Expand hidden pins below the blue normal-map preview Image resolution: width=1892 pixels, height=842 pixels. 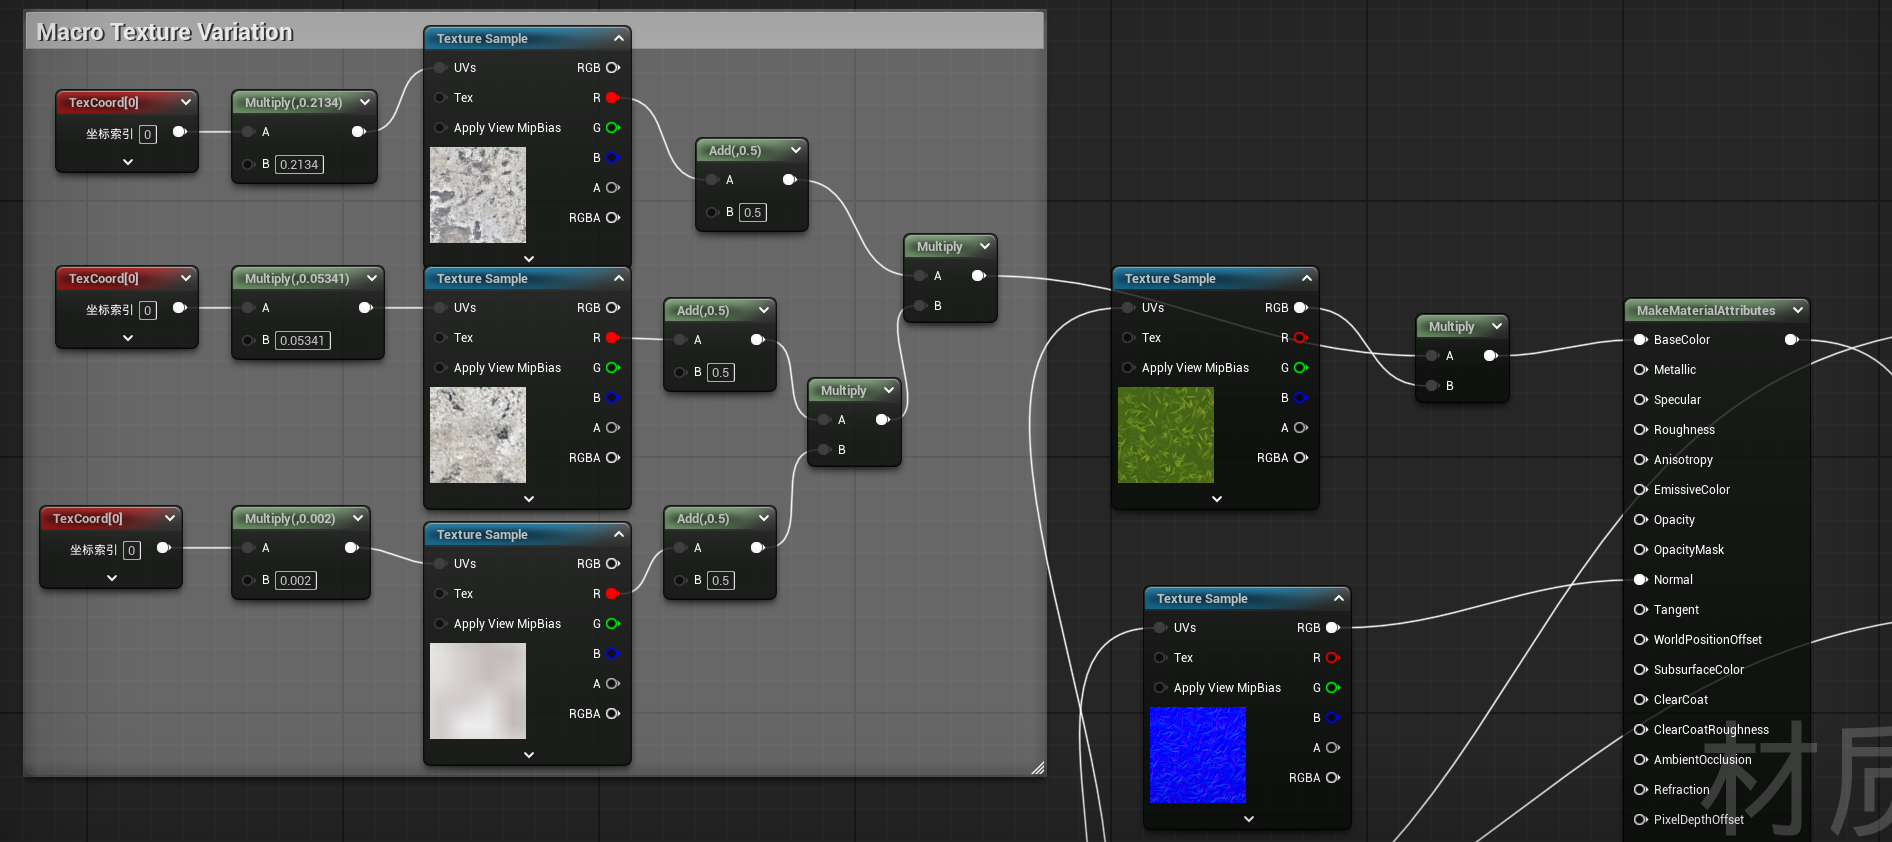(x=1248, y=818)
